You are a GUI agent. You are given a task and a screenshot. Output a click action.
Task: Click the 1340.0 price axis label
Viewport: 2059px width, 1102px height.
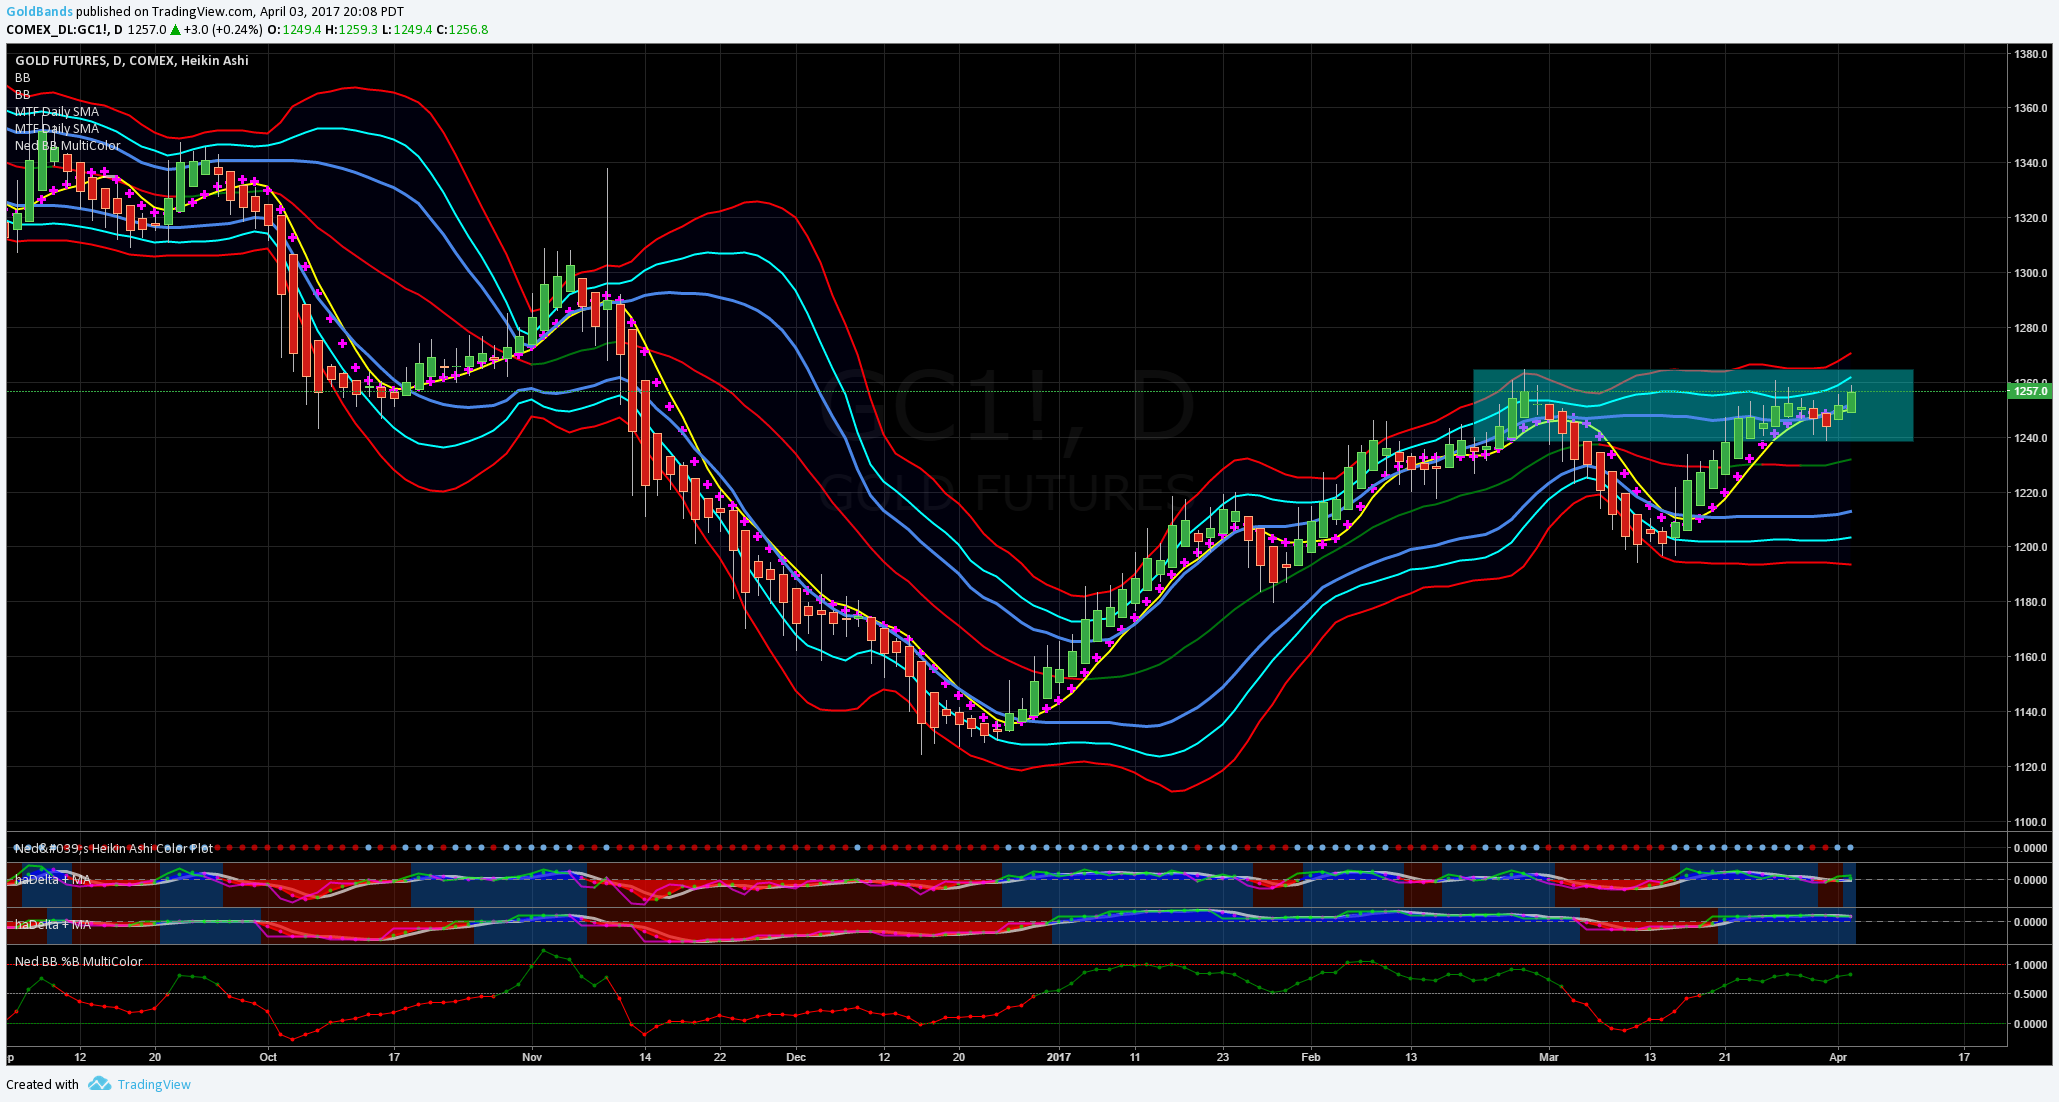pos(2030,163)
